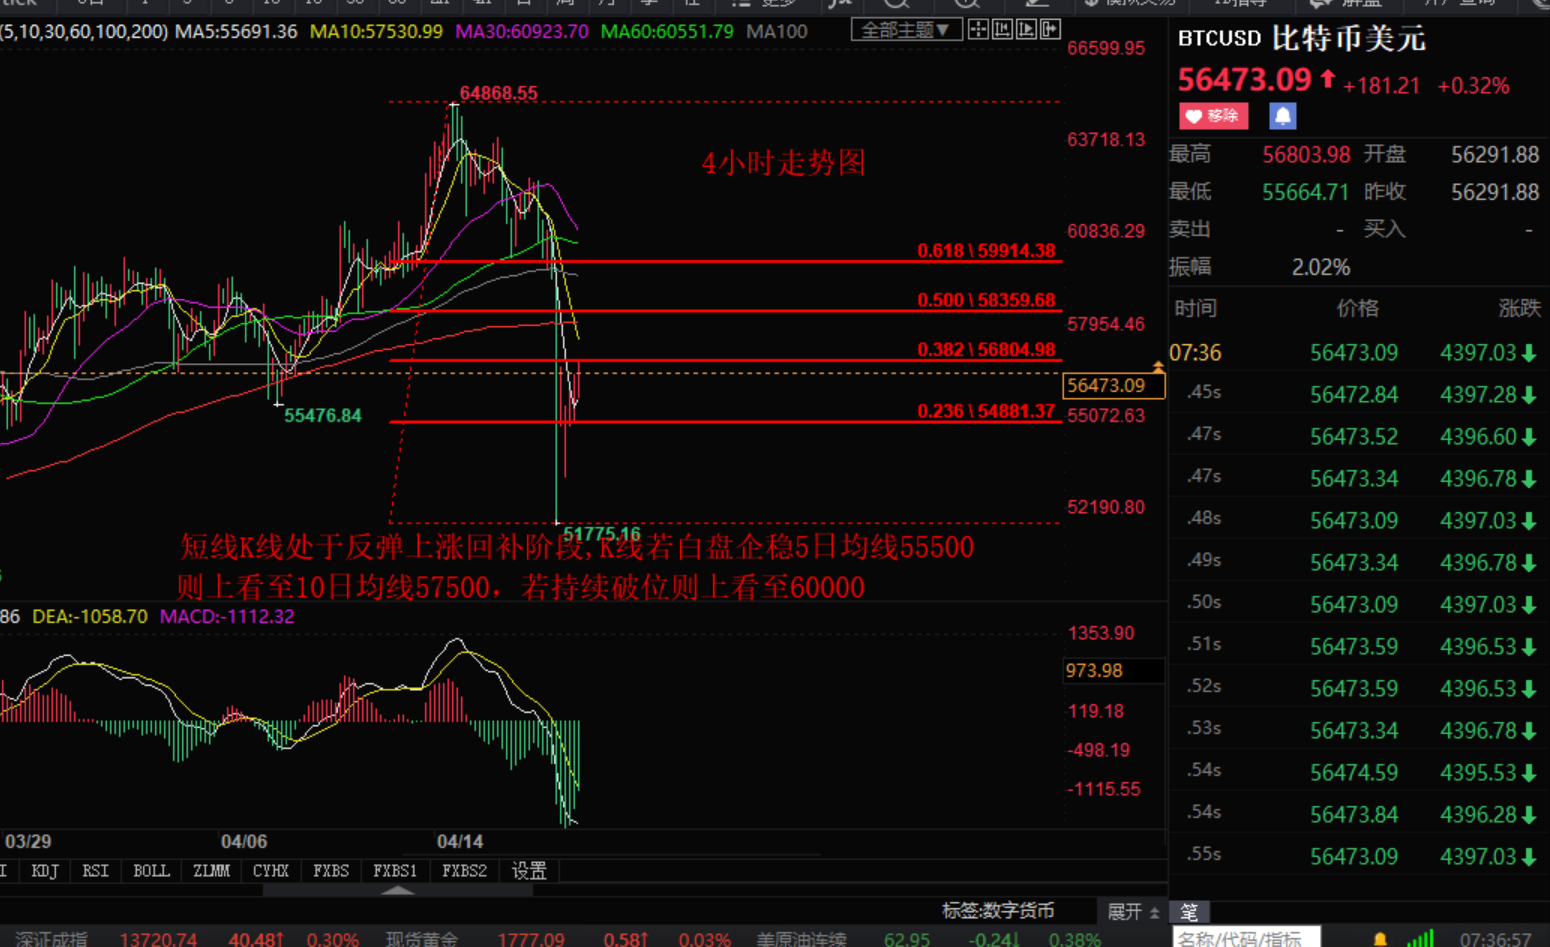Click the 07:36 tick row
1550x947 pixels.
1359,353
